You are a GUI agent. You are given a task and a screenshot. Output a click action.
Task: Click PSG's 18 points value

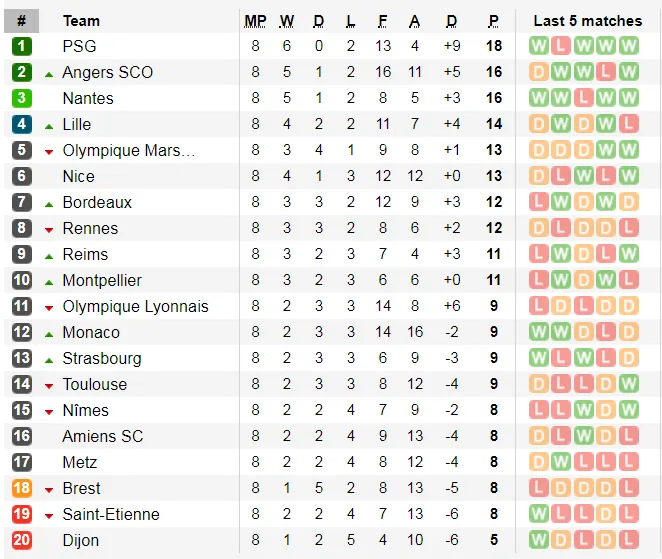[494, 46]
